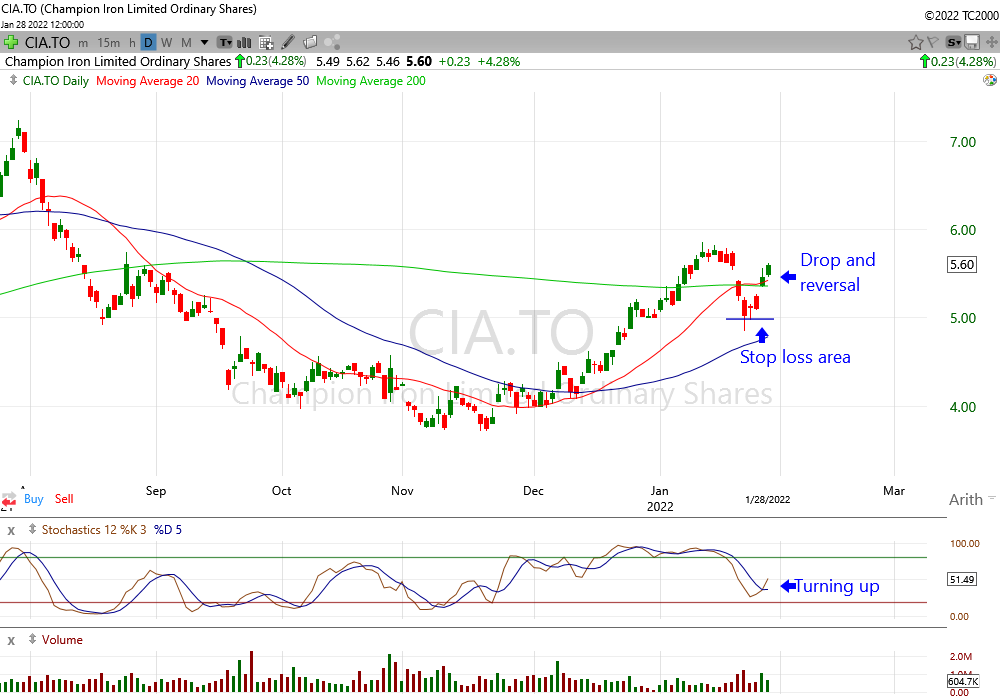Screen dimensions: 1000x700
Task: Click the red back arrow by Buy
Action: tap(8, 501)
